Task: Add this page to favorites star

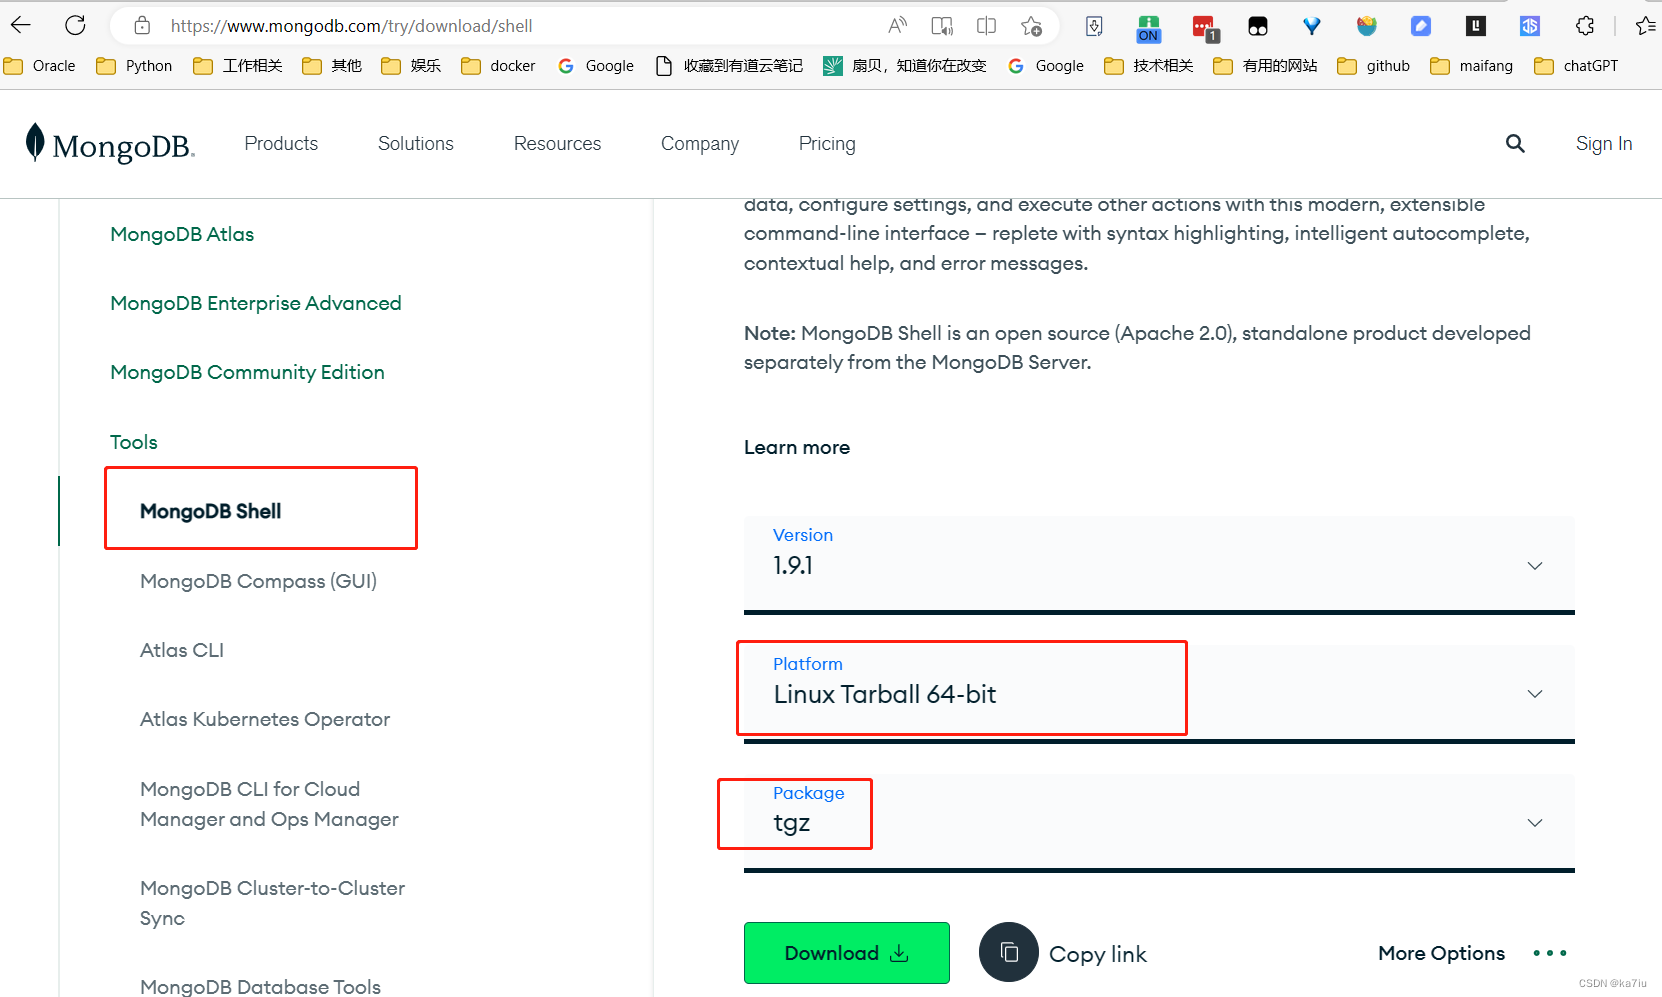Action: pos(1032,25)
